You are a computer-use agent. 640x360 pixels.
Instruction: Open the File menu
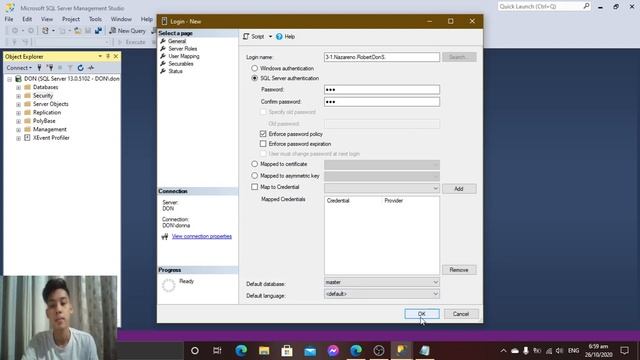[9, 19]
